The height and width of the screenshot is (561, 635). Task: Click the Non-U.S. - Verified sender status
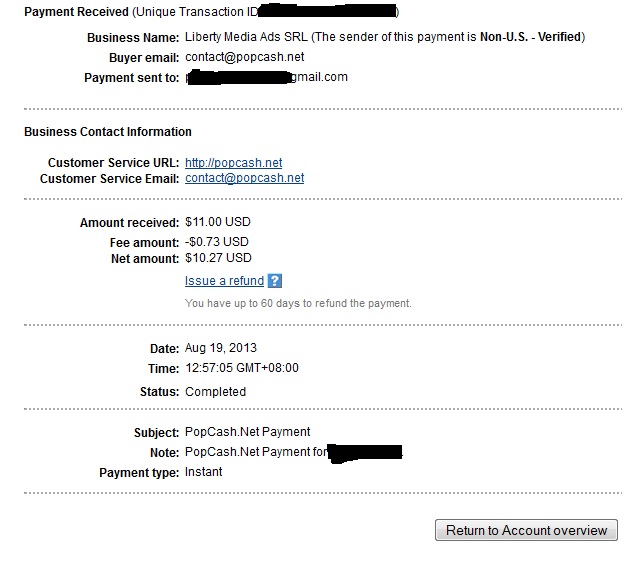click(531, 37)
